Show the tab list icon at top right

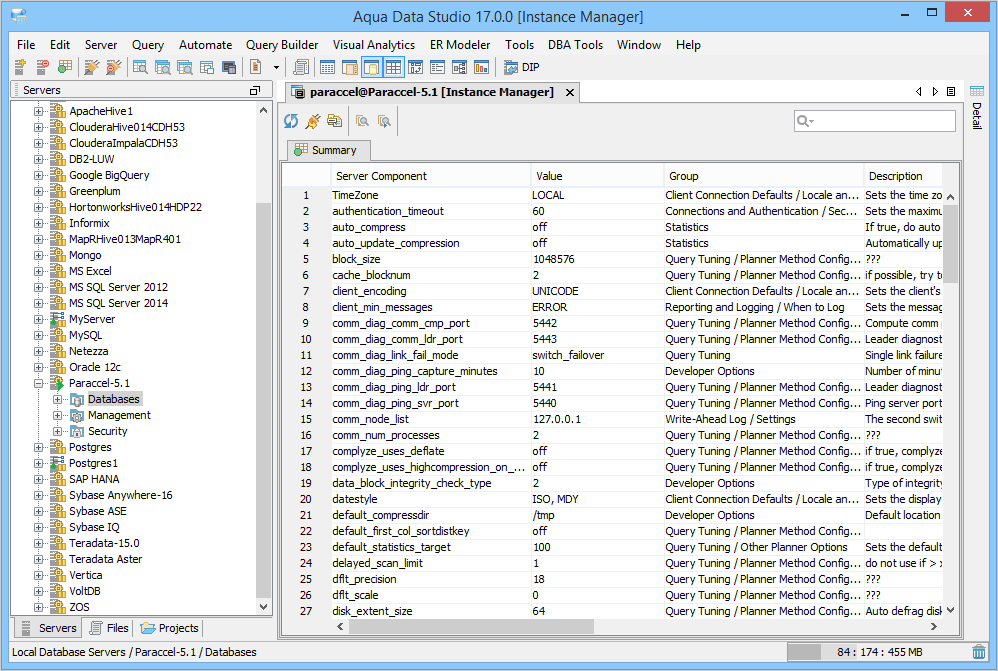pyautogui.click(x=951, y=92)
